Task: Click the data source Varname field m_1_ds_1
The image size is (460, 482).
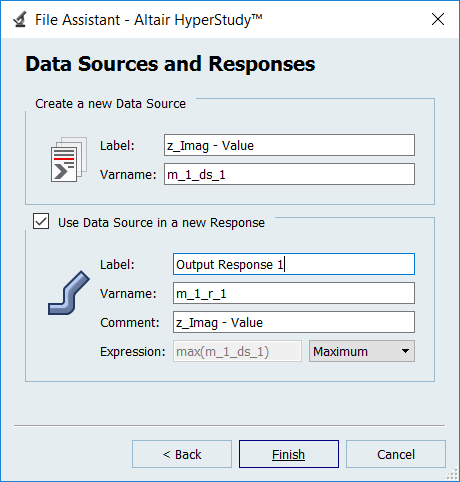Action: [x=289, y=174]
